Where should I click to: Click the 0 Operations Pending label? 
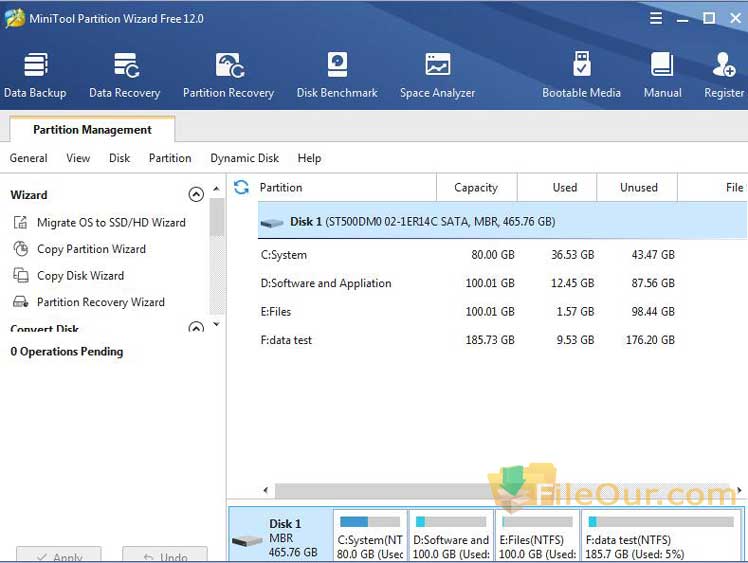pos(67,352)
